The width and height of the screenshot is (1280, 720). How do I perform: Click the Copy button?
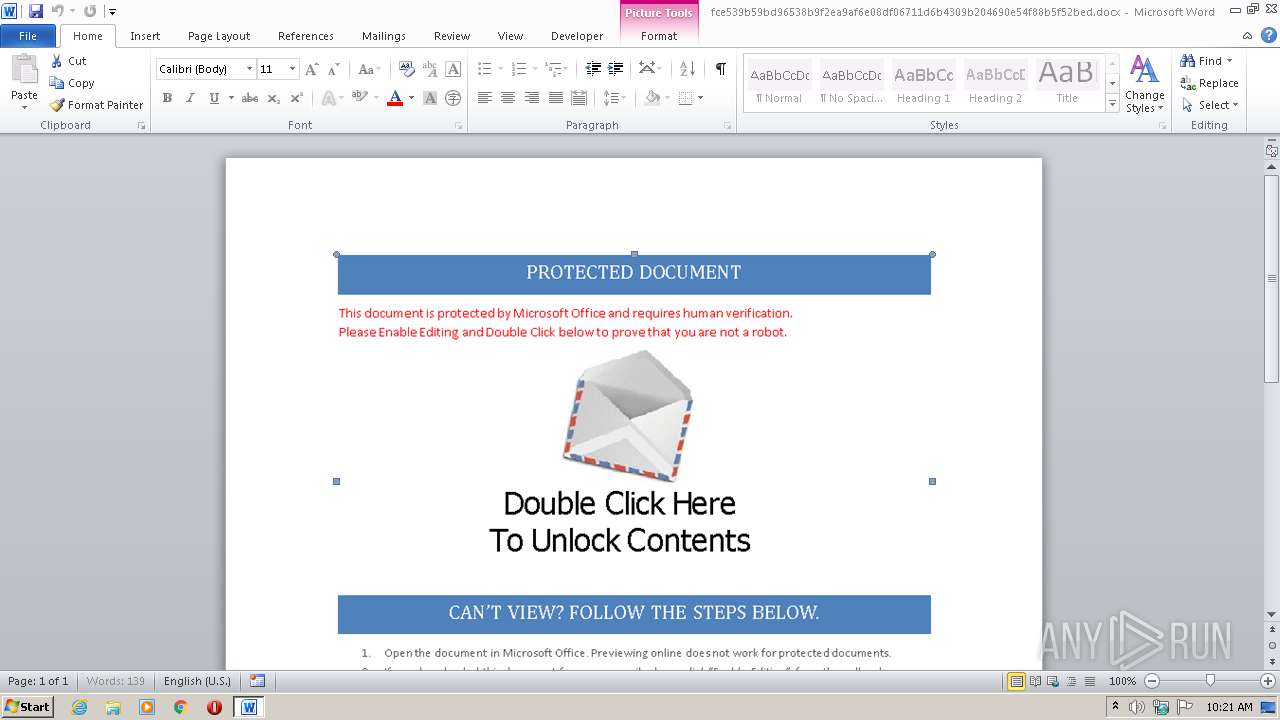[x=72, y=83]
